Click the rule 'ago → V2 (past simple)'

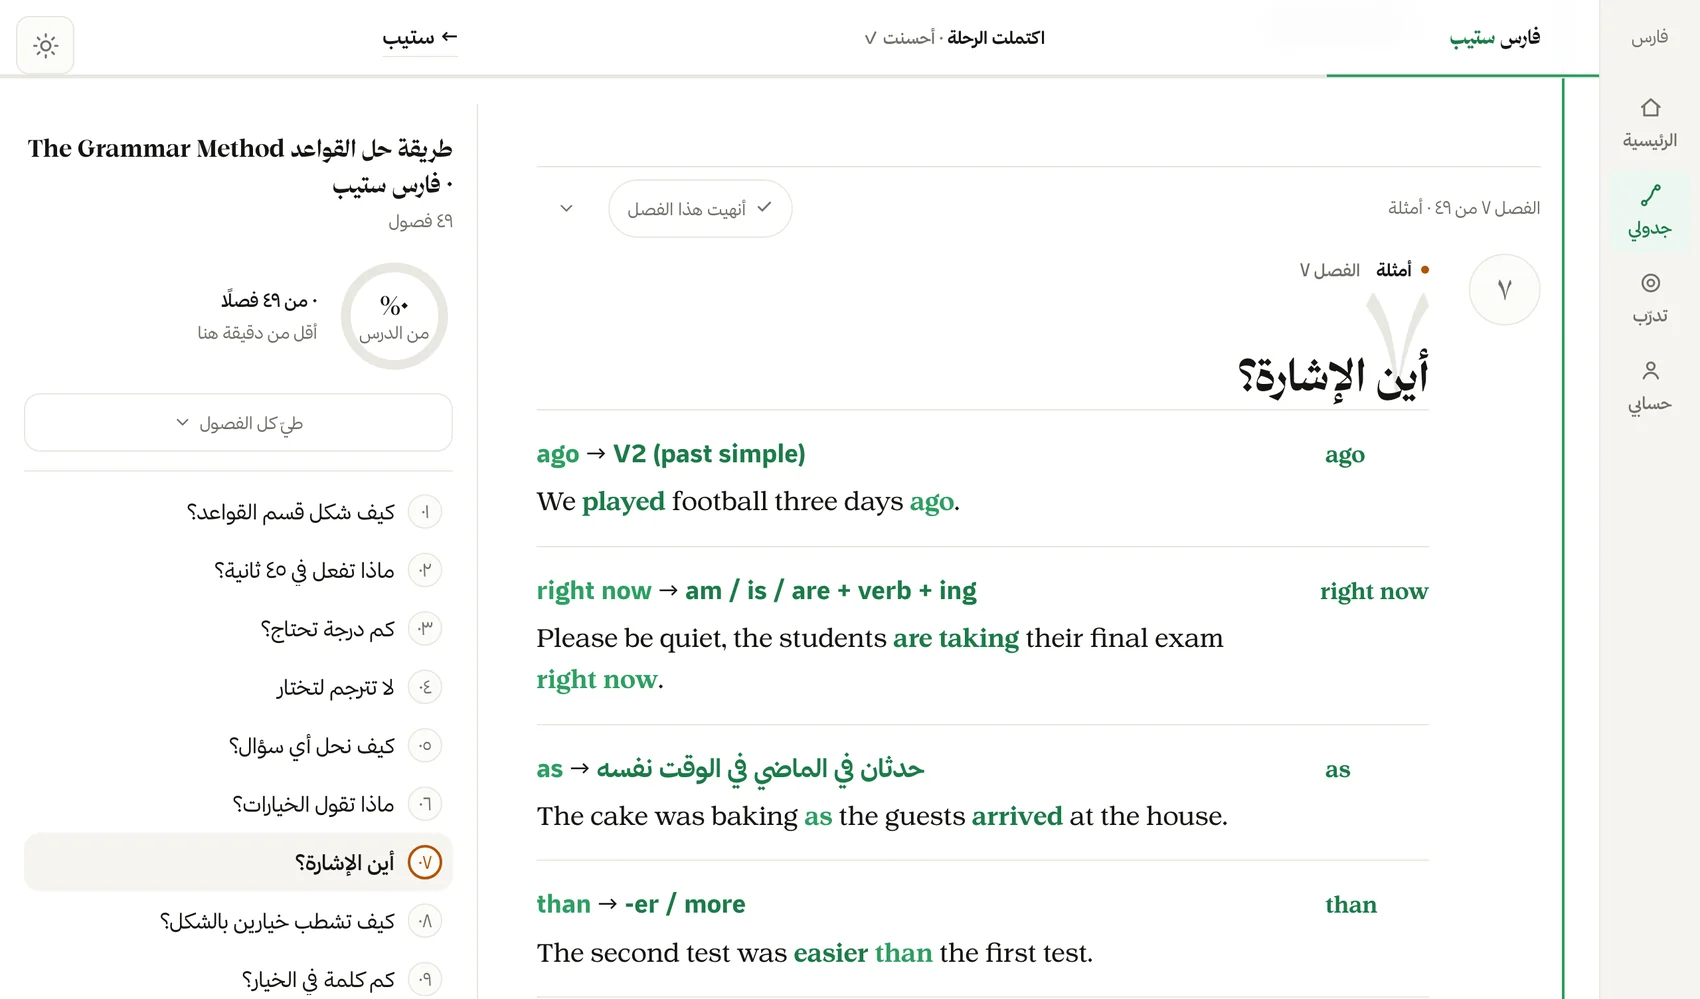pos(671,454)
